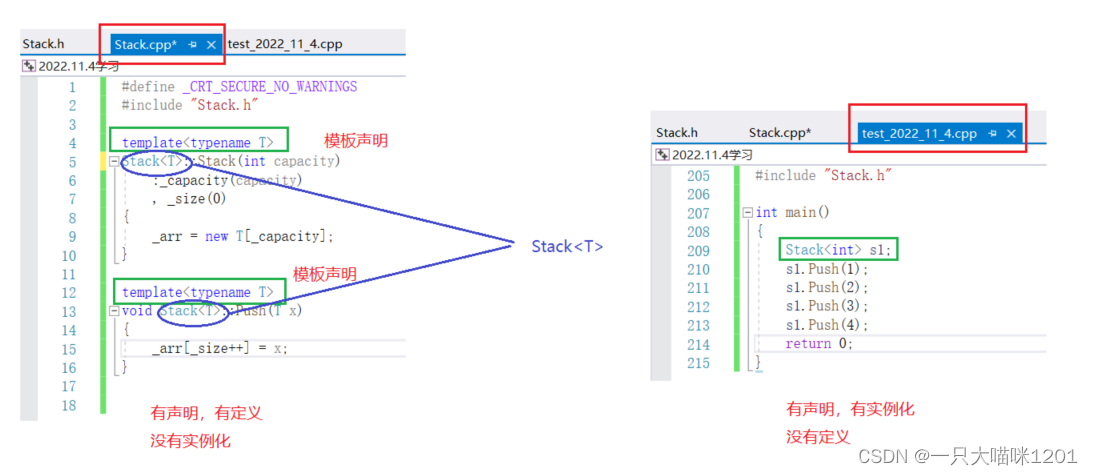Close the active Stack.cpp* tab
Viewport: 1093px width, 475px height.
(212, 45)
